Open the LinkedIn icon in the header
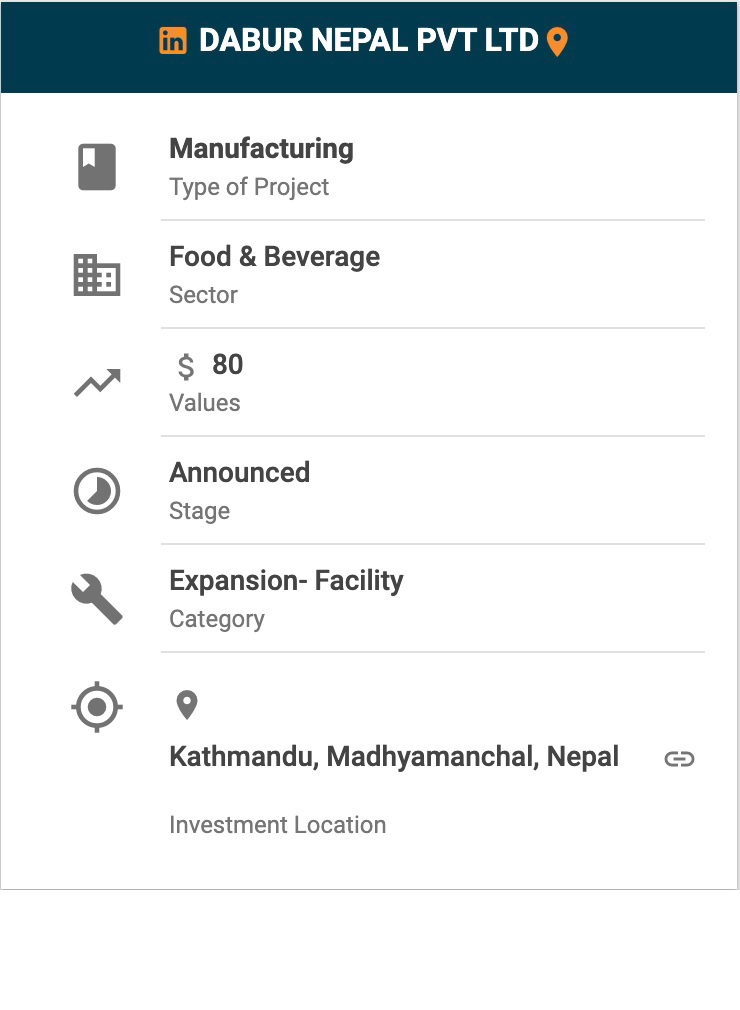 (173, 41)
